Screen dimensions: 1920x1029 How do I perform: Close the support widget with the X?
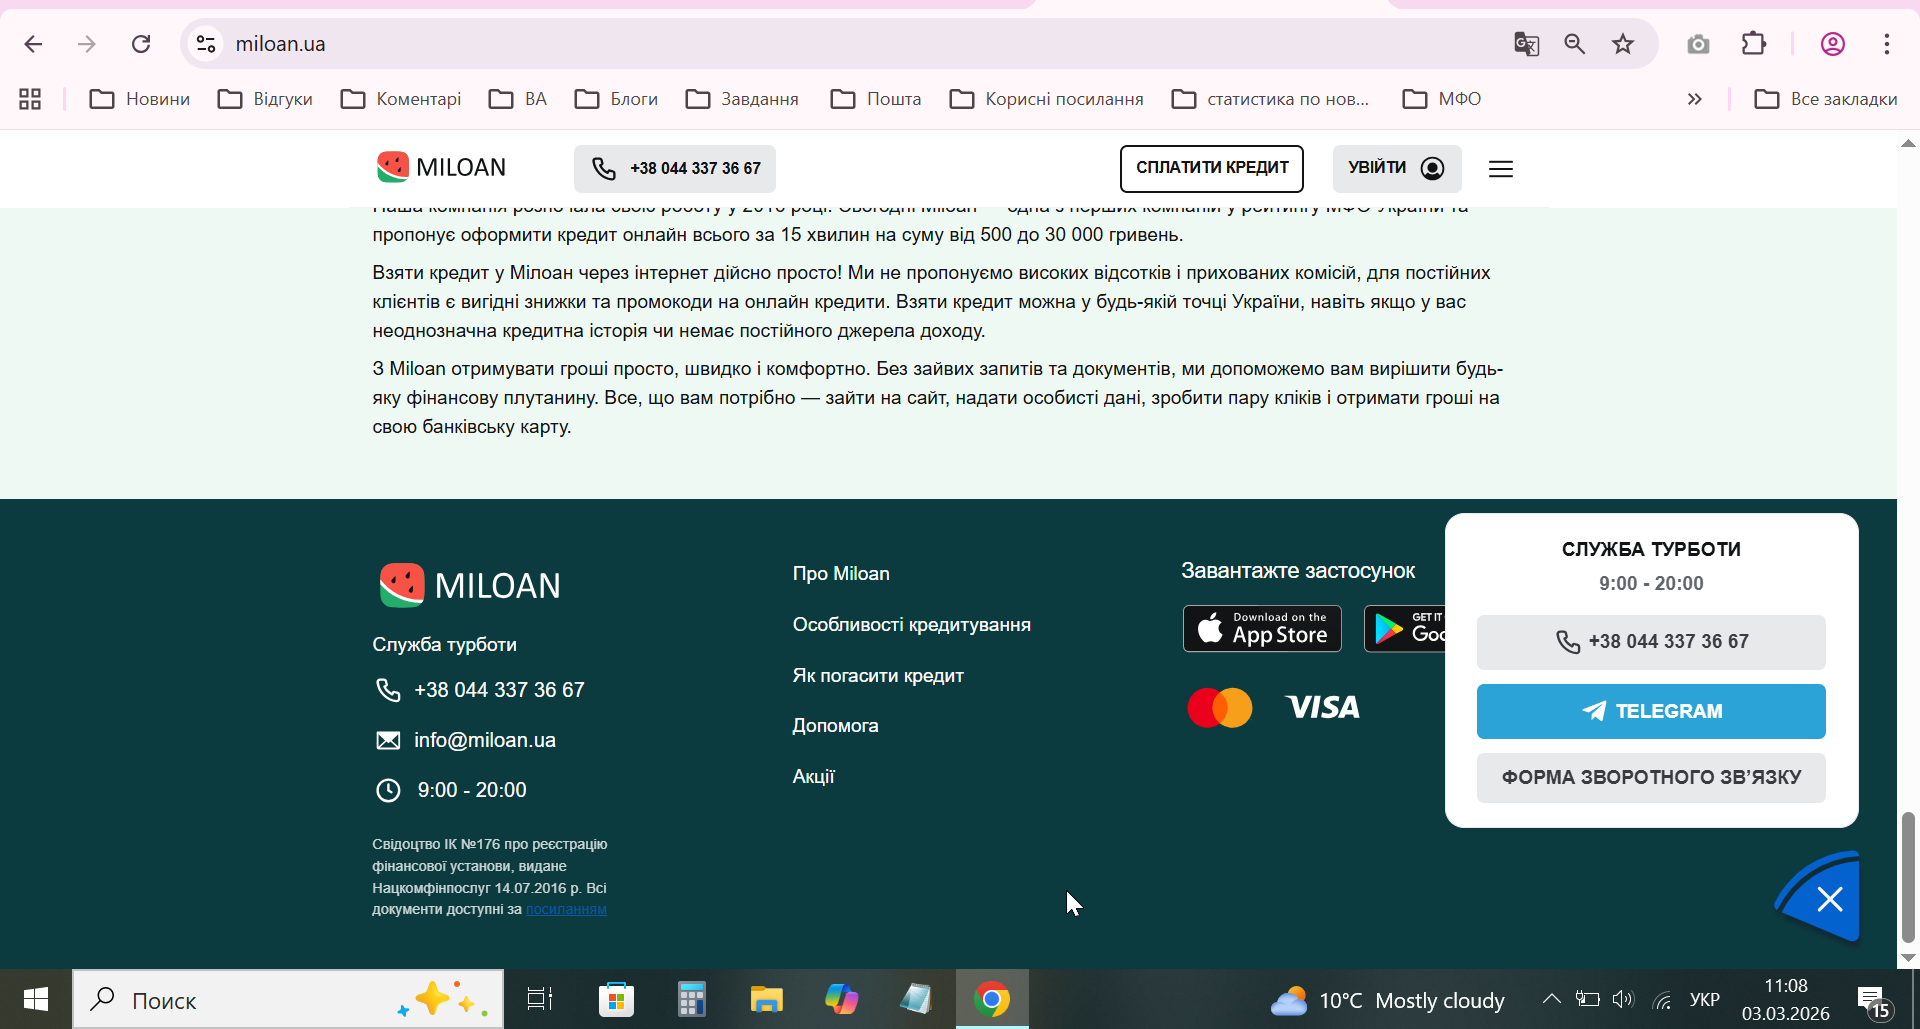point(1830,900)
